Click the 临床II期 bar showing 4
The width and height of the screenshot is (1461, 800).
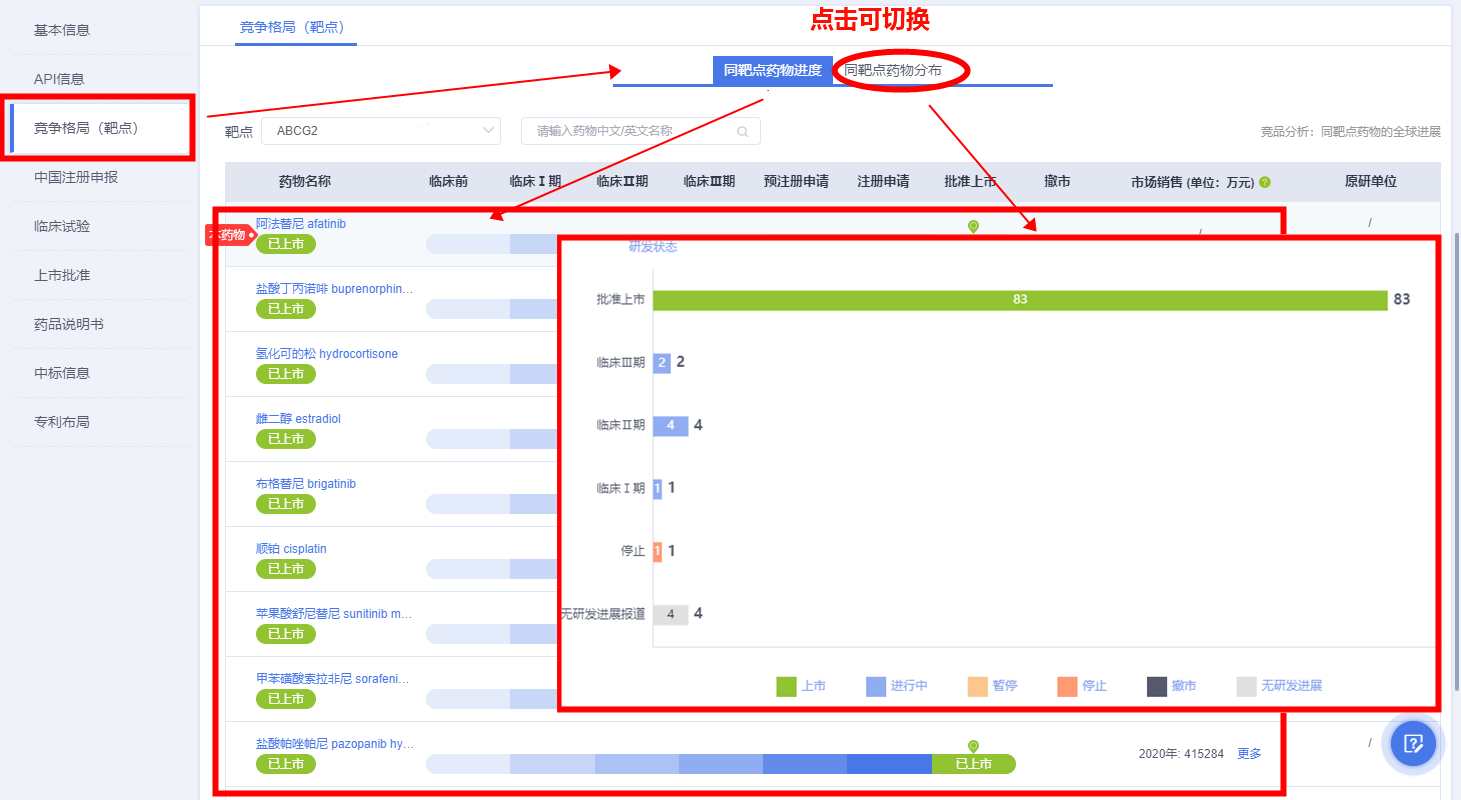pyautogui.click(x=671, y=426)
